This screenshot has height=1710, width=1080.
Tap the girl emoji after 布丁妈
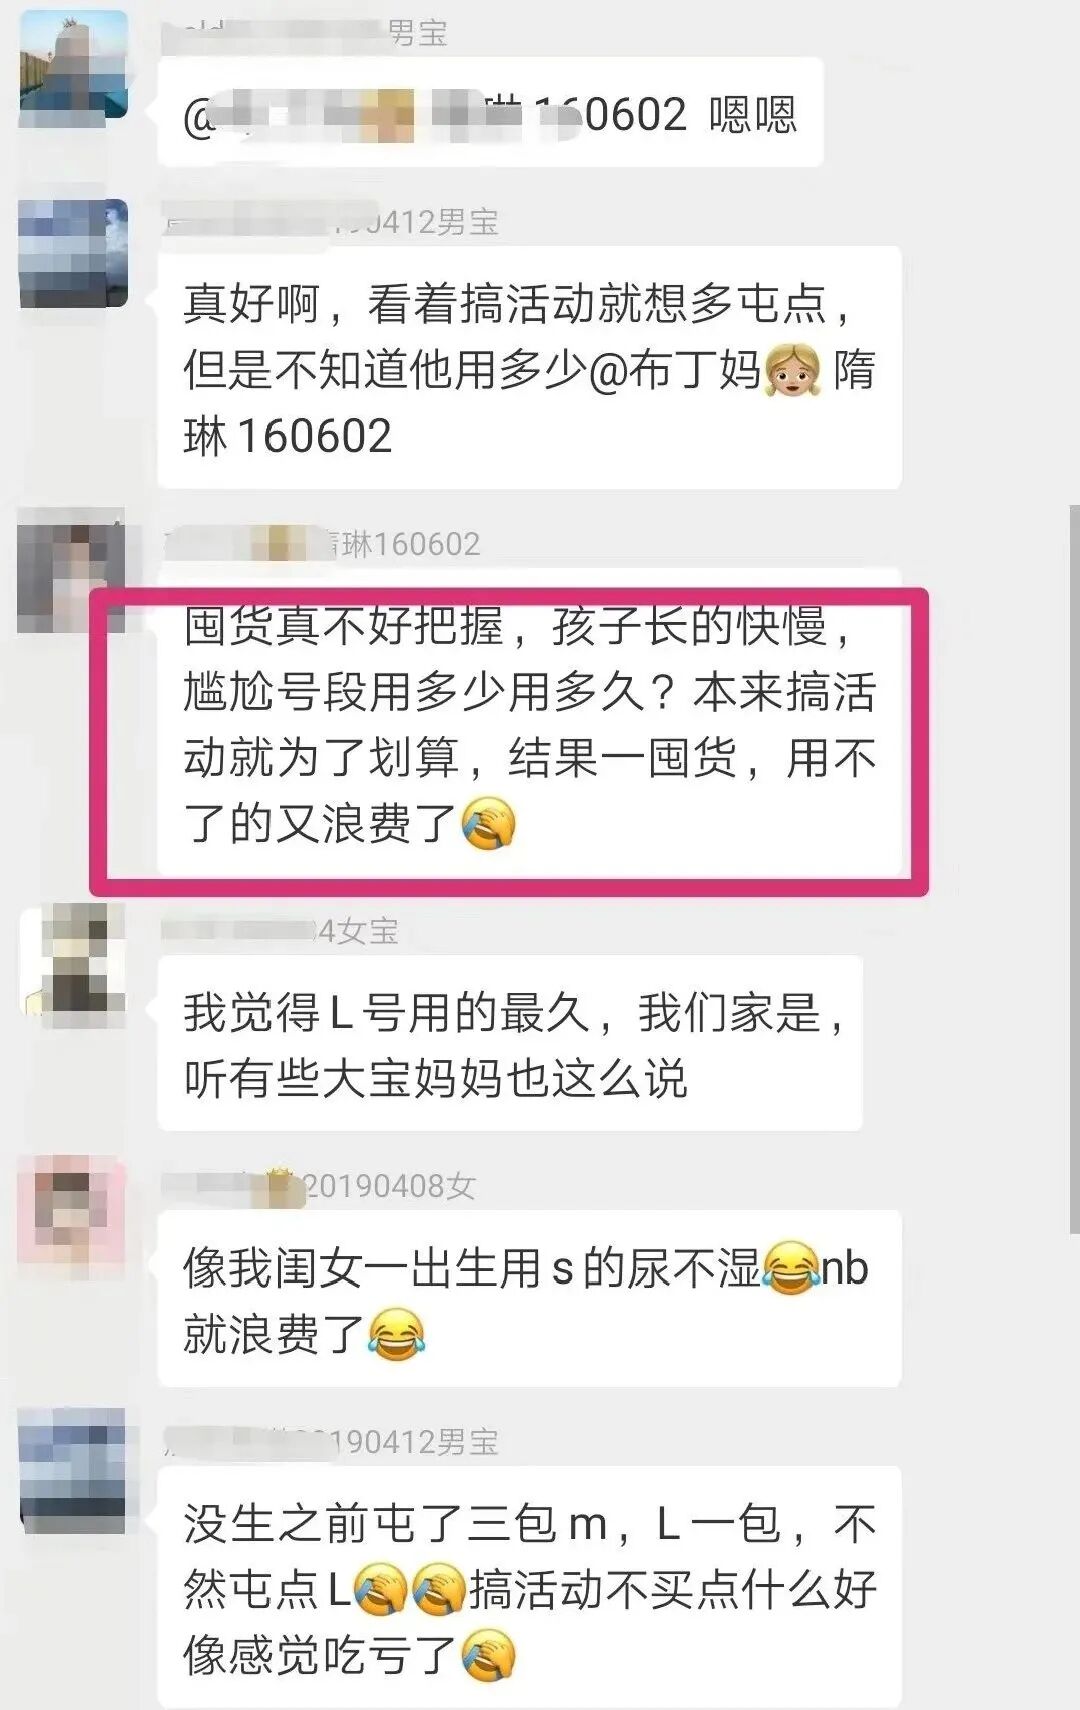792,371
